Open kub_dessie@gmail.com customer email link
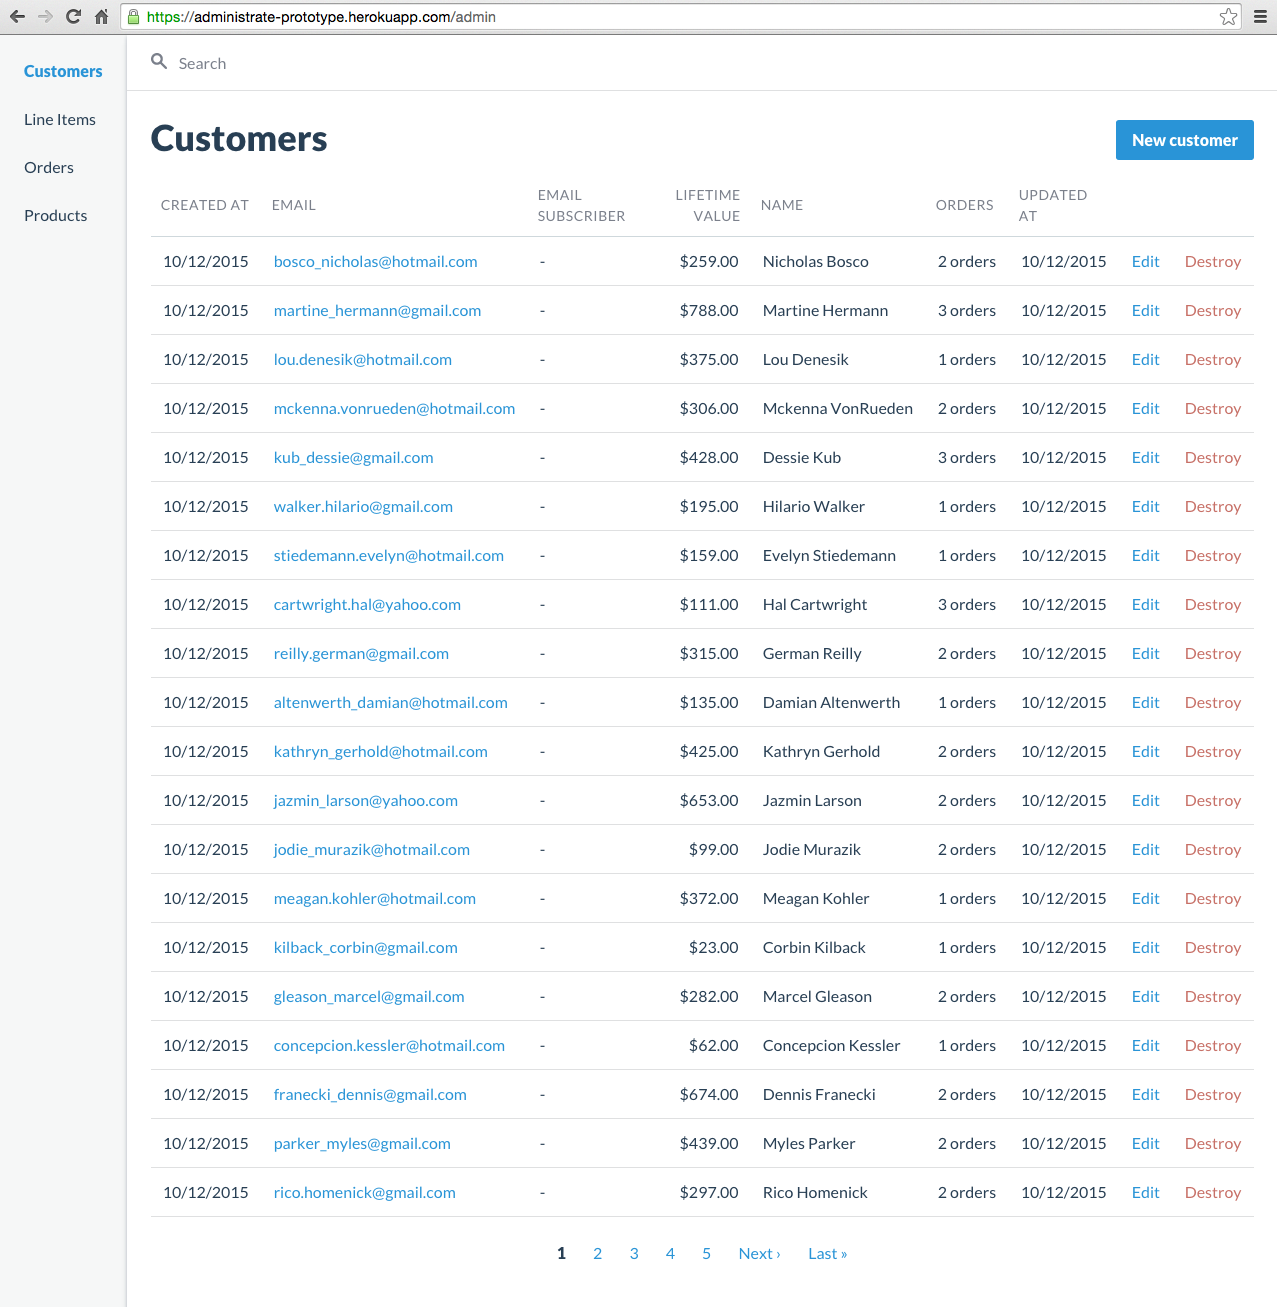 (353, 457)
